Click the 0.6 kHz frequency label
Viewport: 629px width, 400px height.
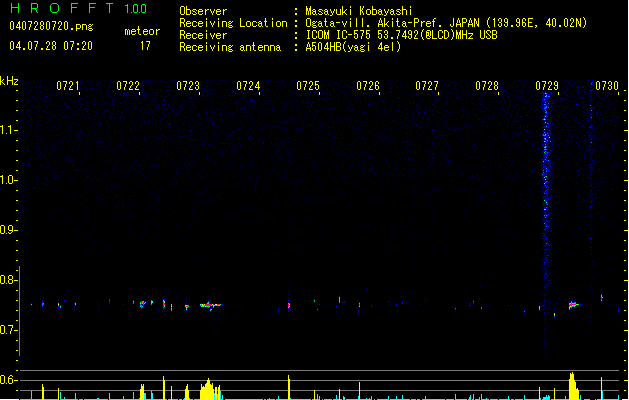[8, 380]
